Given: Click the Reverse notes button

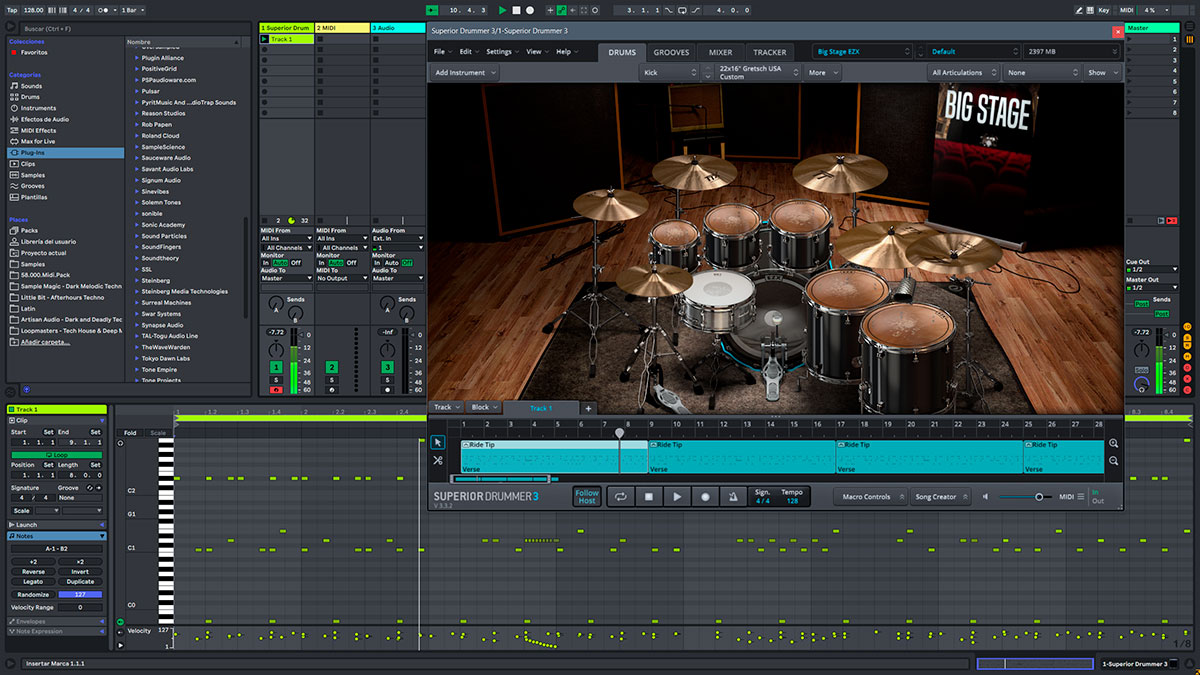Looking at the screenshot, I should coord(33,572).
